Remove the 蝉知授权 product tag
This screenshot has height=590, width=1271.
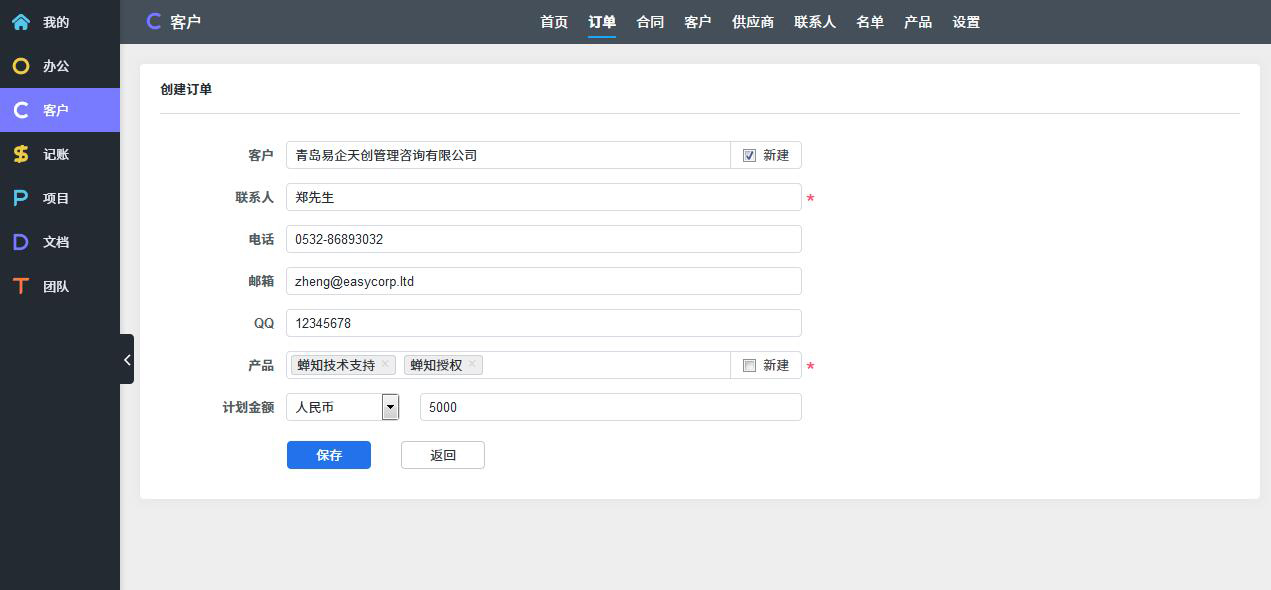(472, 364)
